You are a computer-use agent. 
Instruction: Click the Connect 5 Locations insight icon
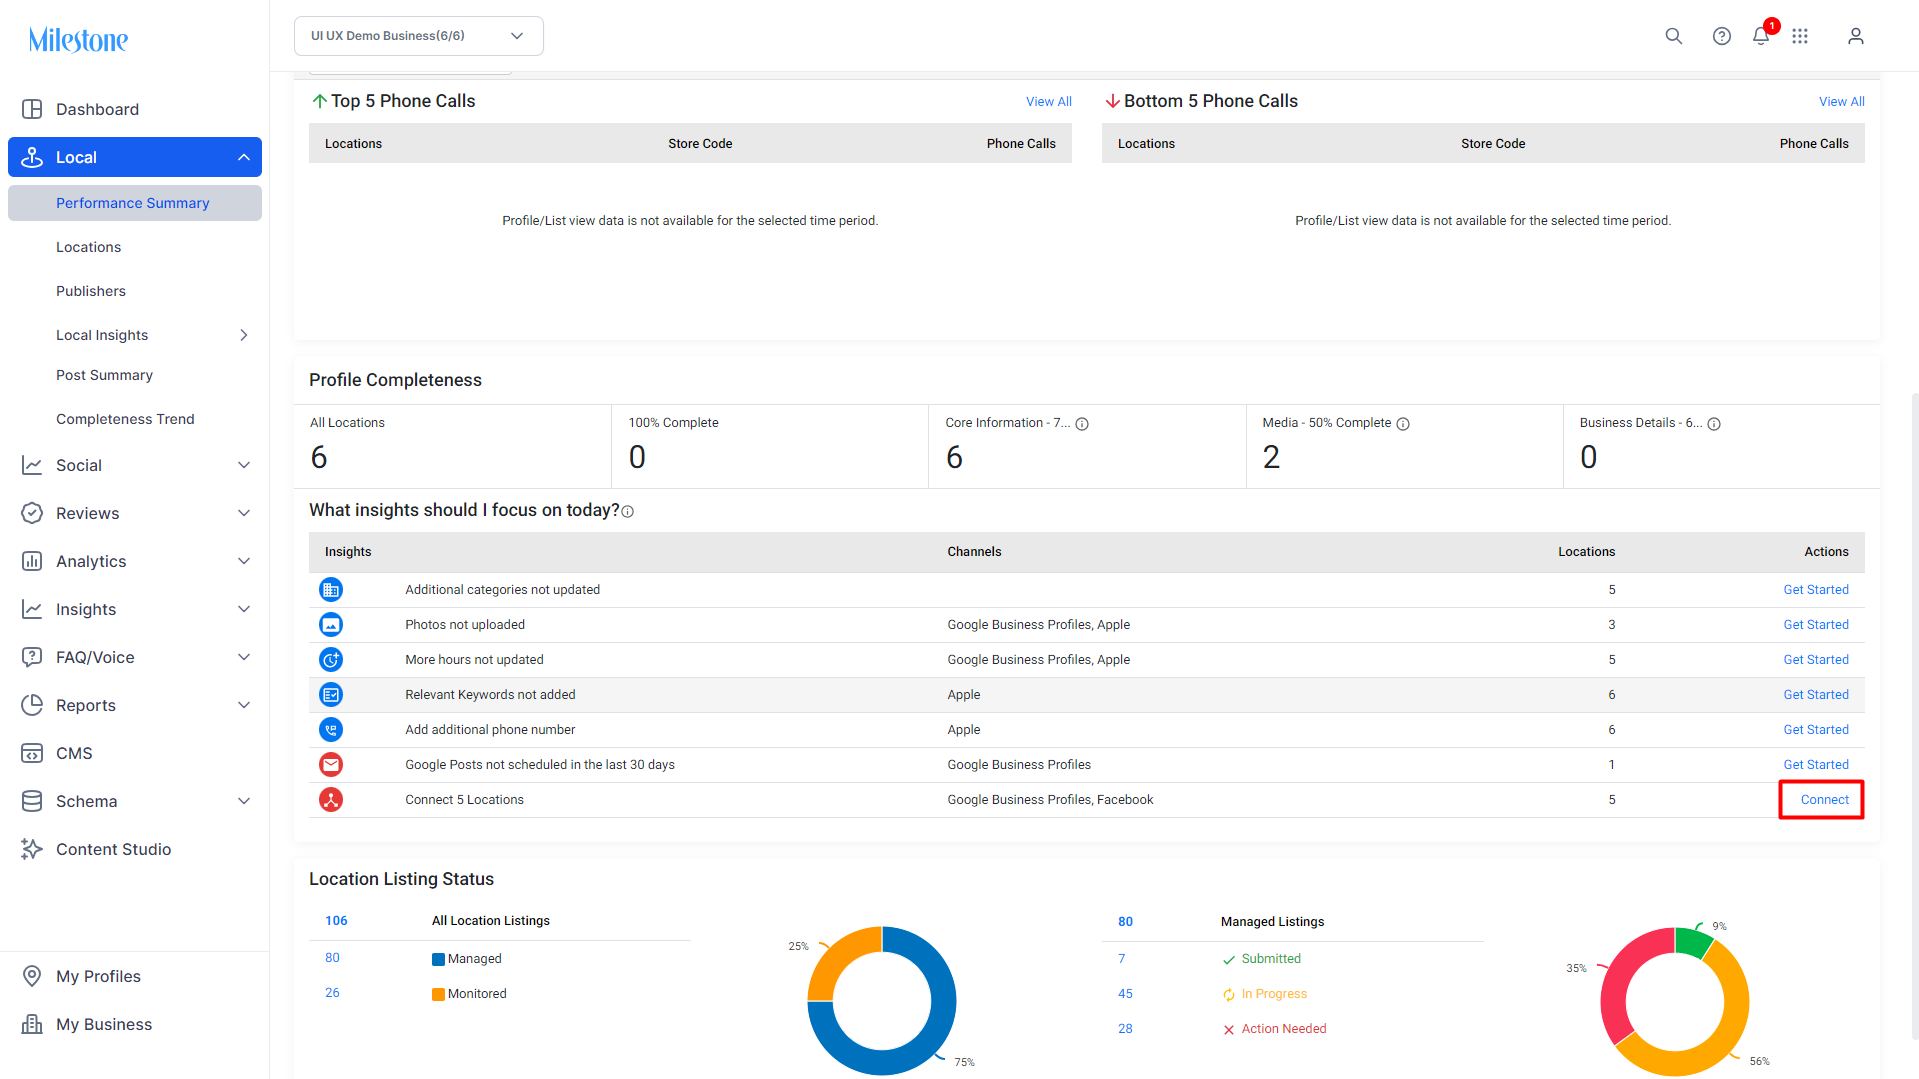[331, 800]
